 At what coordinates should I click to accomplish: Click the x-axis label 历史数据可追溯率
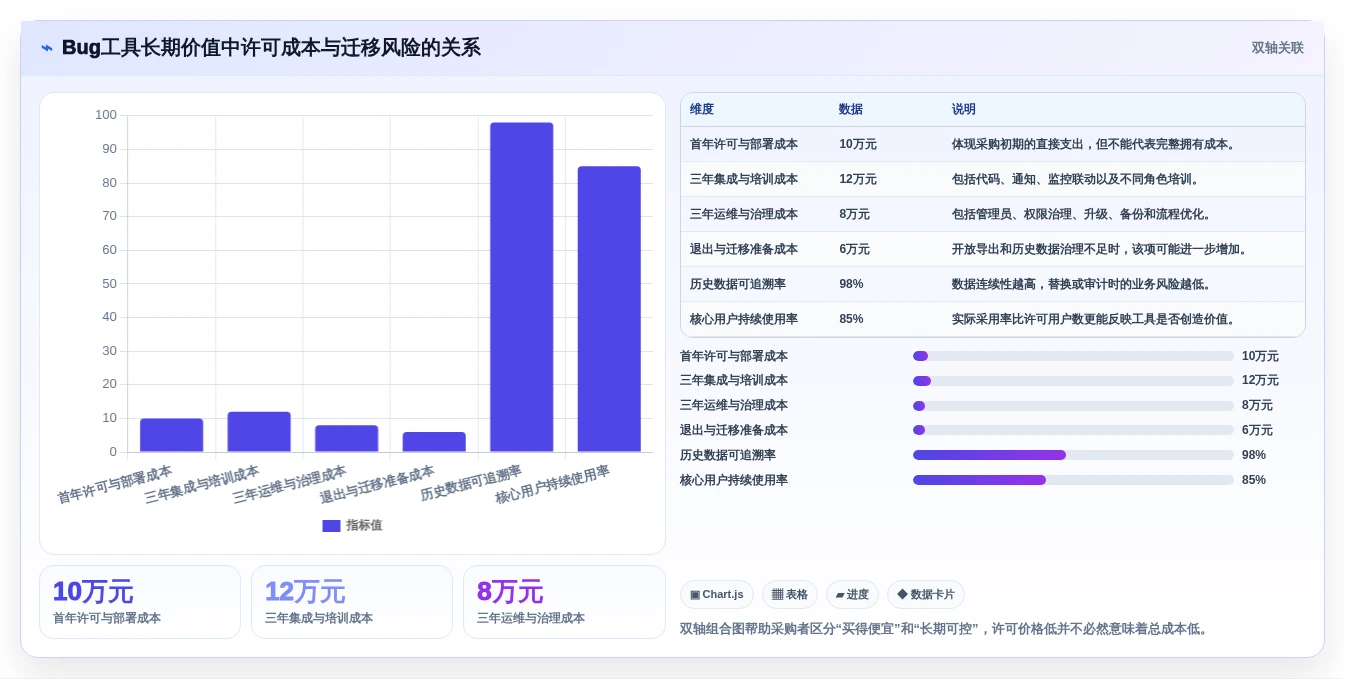pos(471,483)
